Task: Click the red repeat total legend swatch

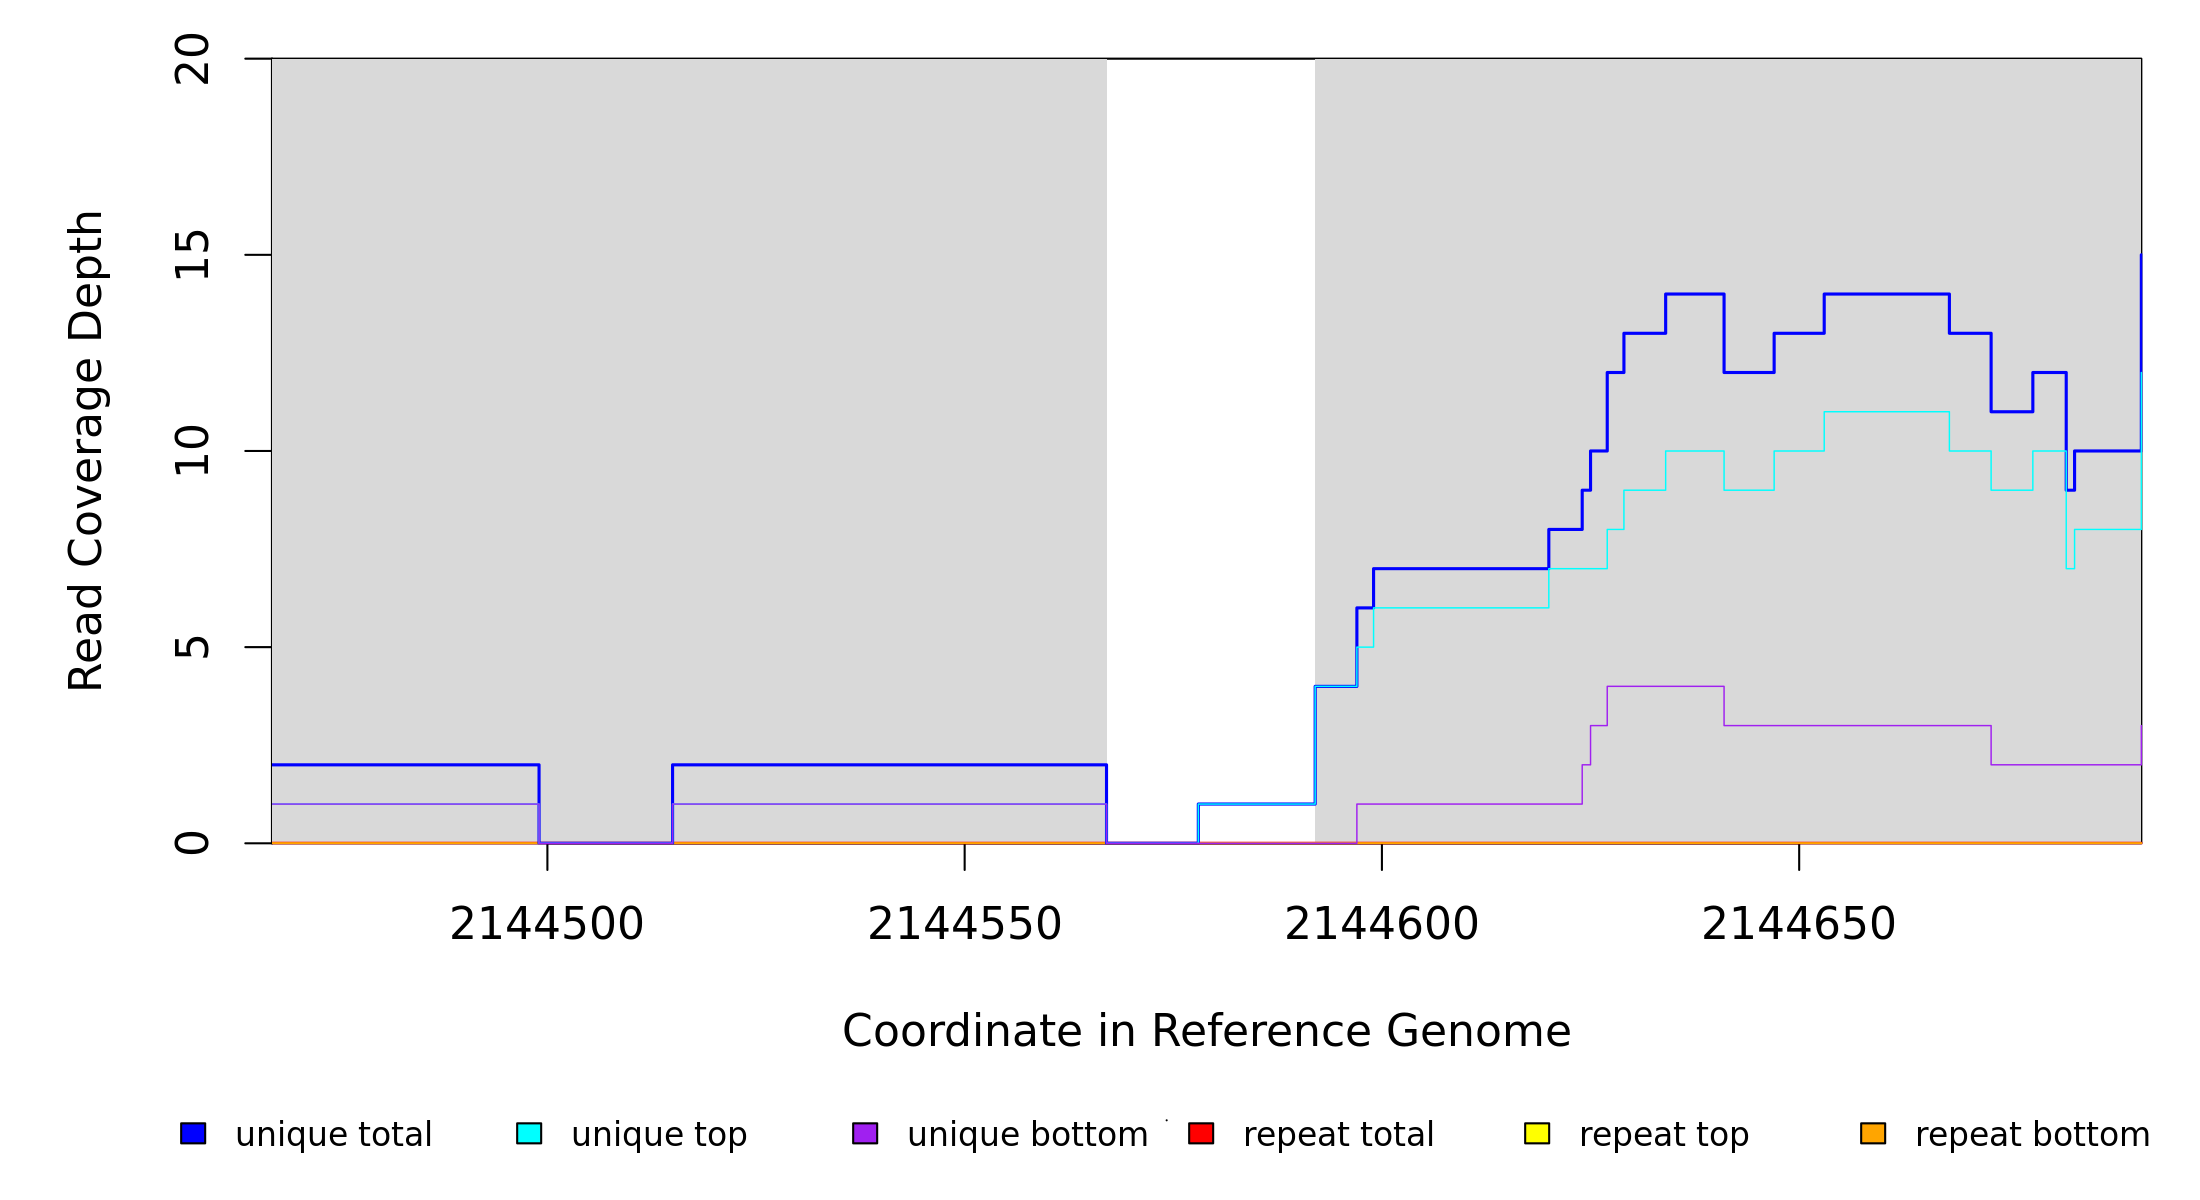Action: click(x=1201, y=1133)
